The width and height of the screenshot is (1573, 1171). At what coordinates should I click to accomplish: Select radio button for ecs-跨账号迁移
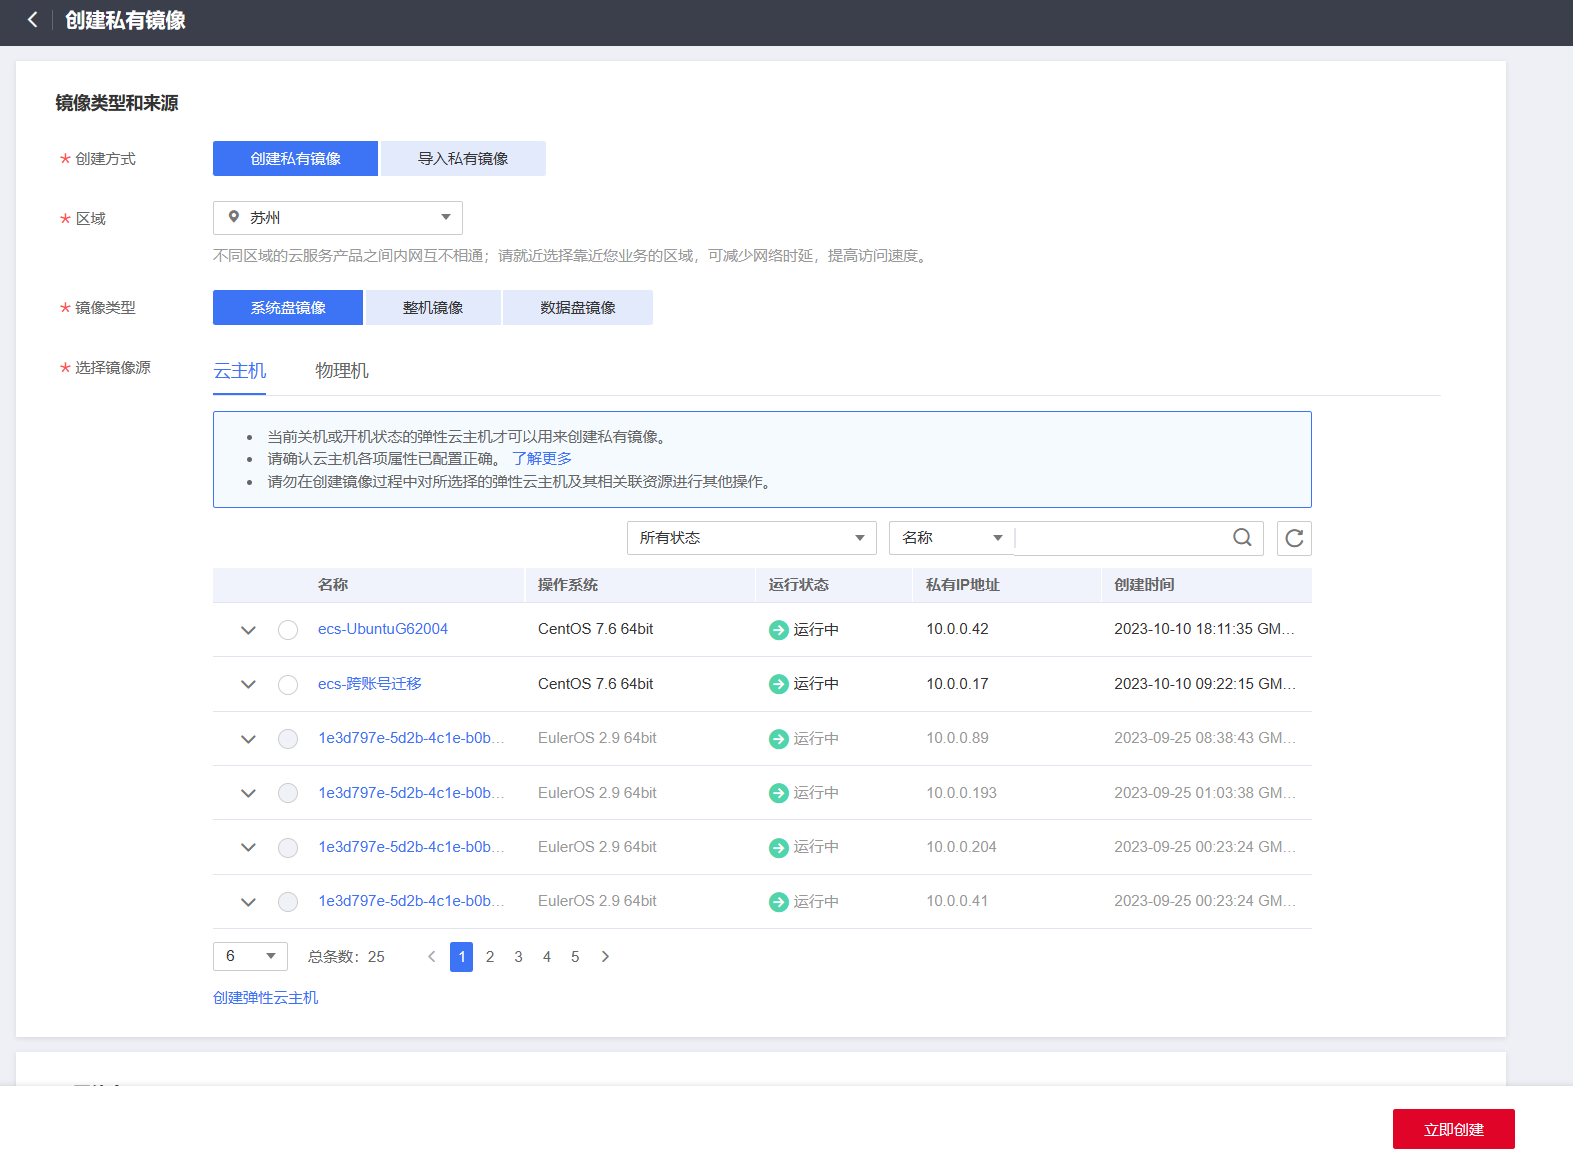point(288,684)
